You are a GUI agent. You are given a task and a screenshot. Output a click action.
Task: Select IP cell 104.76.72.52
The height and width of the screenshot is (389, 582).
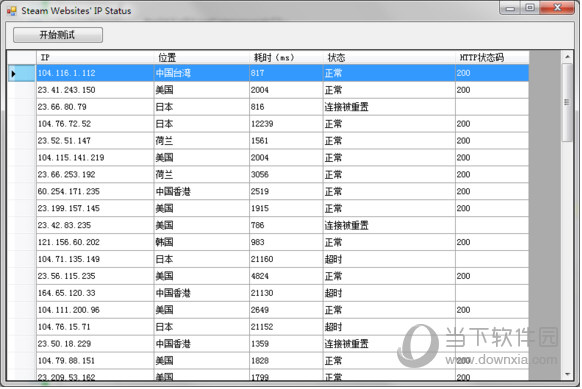[x=95, y=124]
